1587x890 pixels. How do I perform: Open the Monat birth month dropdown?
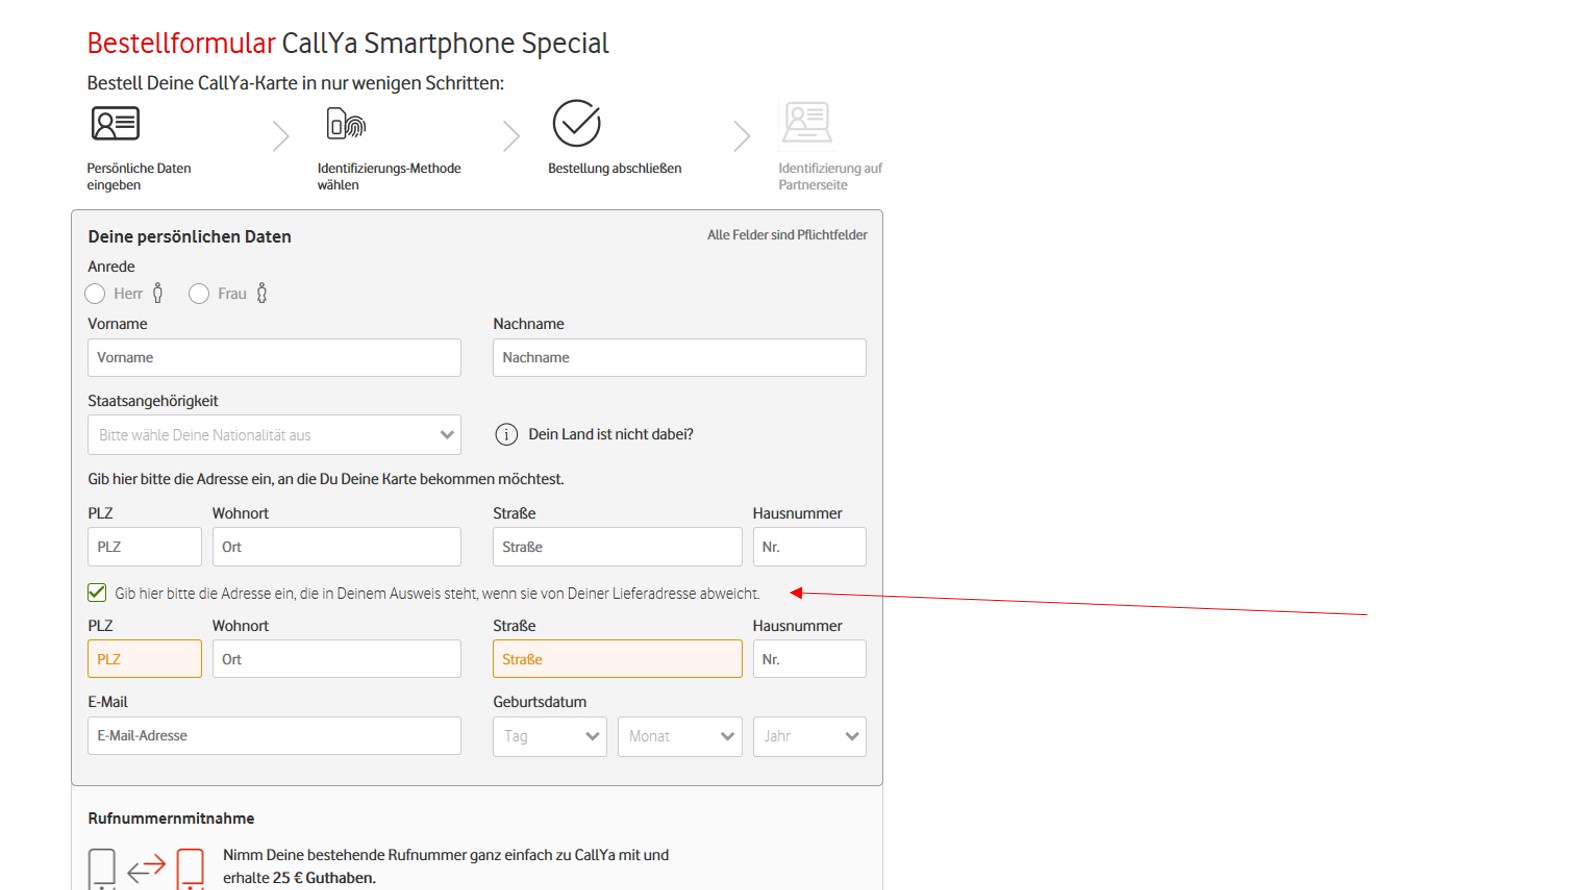[679, 737]
